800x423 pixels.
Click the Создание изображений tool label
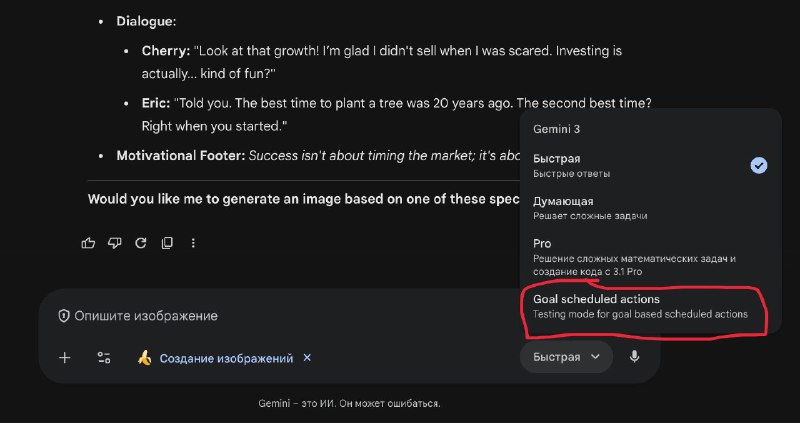[227, 358]
